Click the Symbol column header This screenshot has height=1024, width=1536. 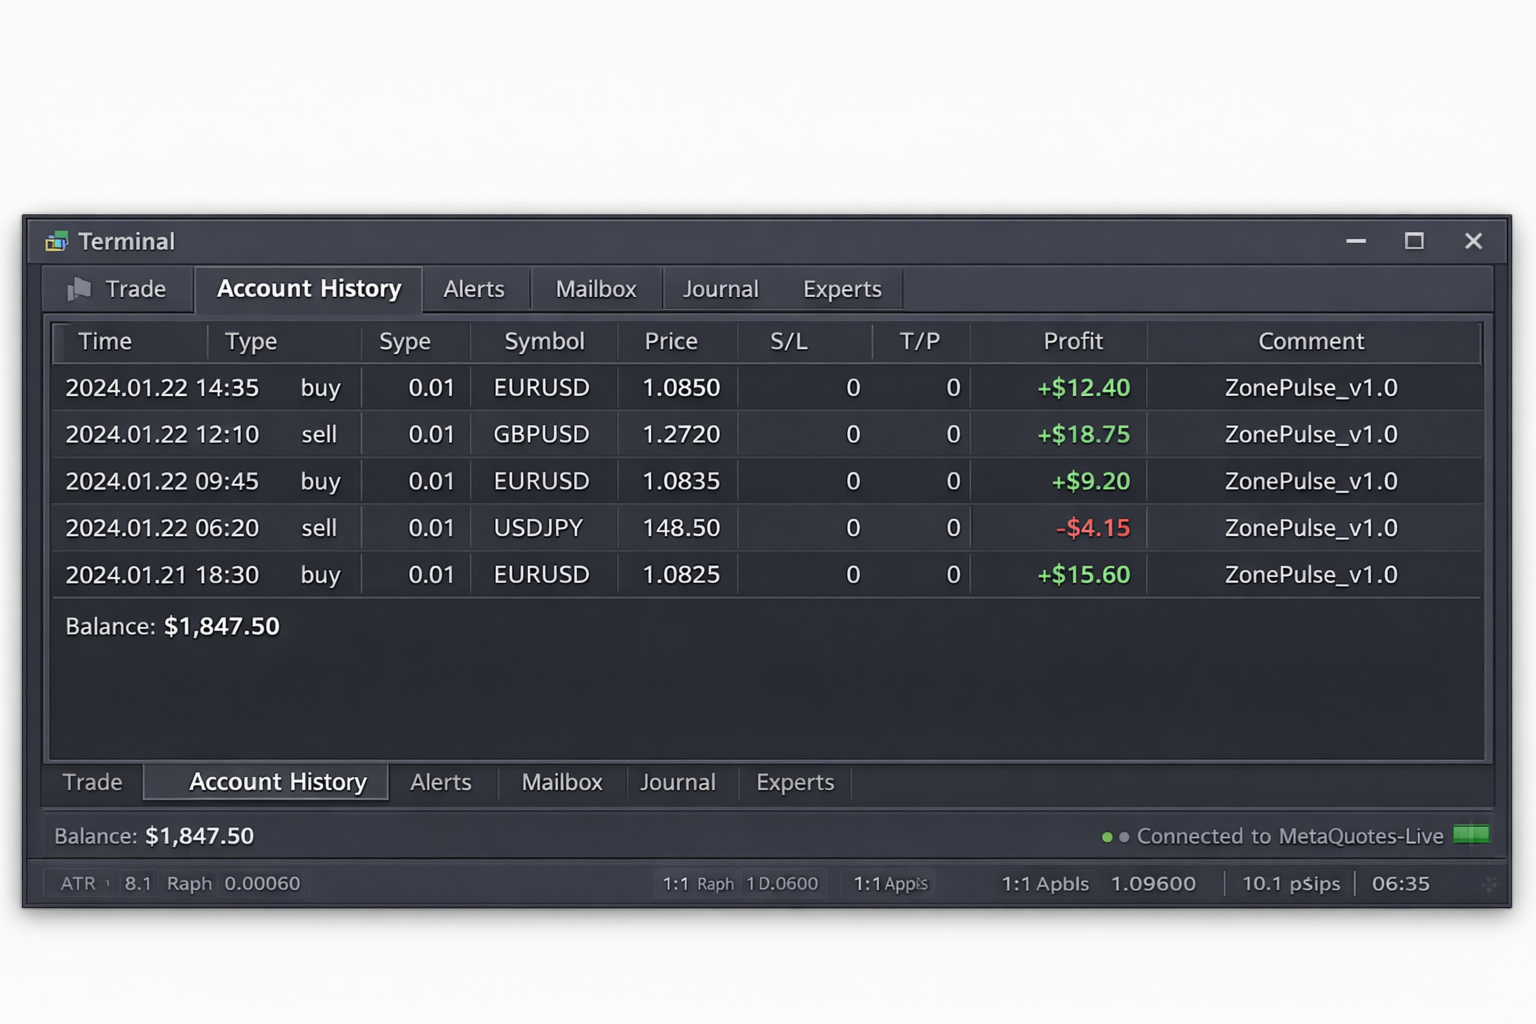coord(544,342)
